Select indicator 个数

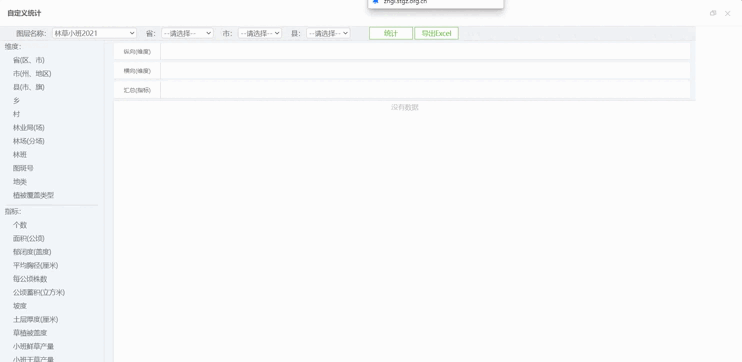pos(20,225)
